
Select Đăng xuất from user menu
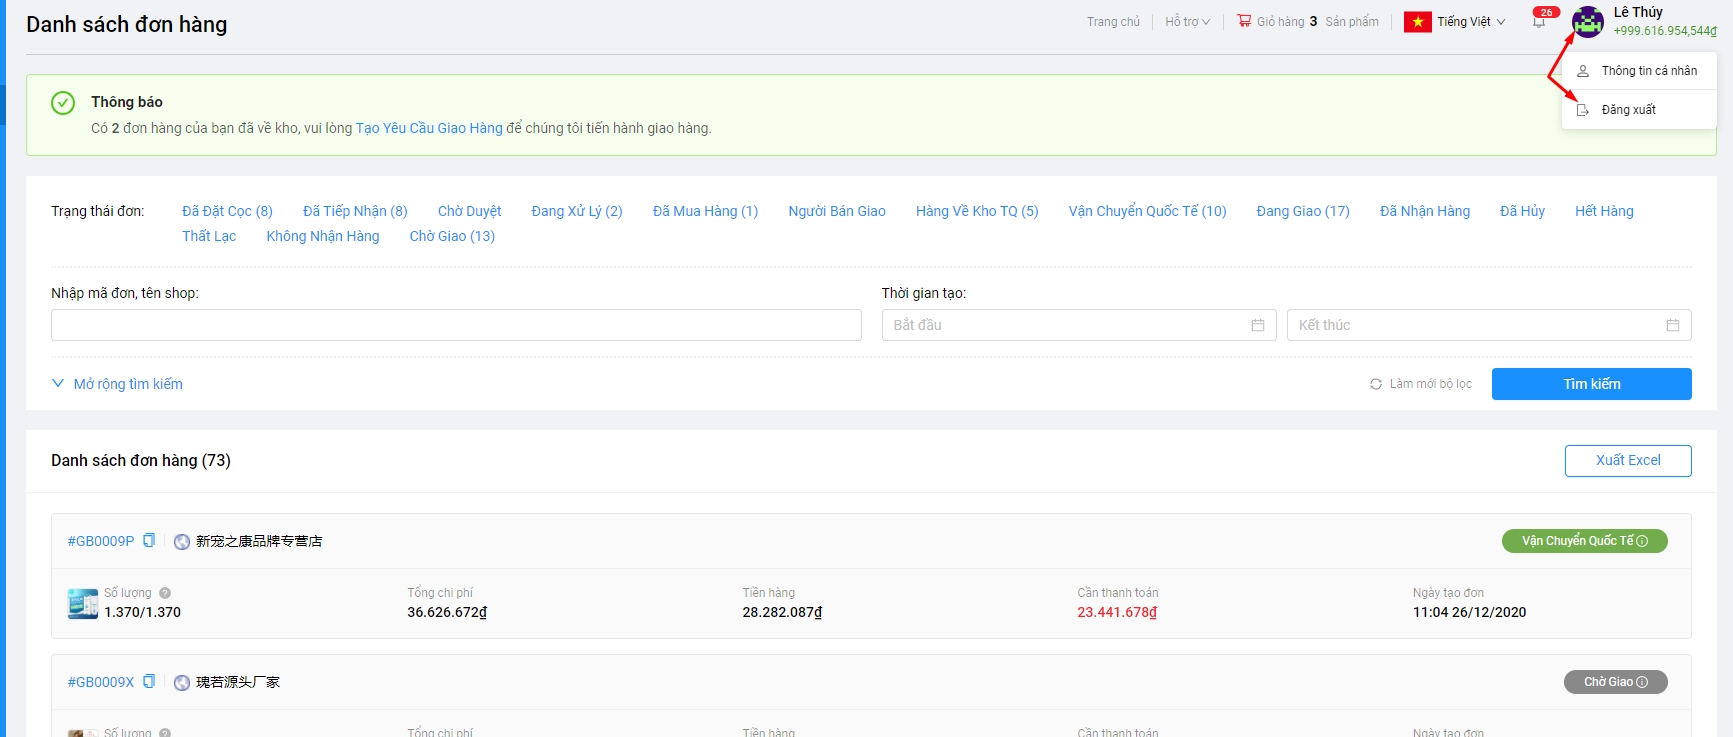point(1628,110)
